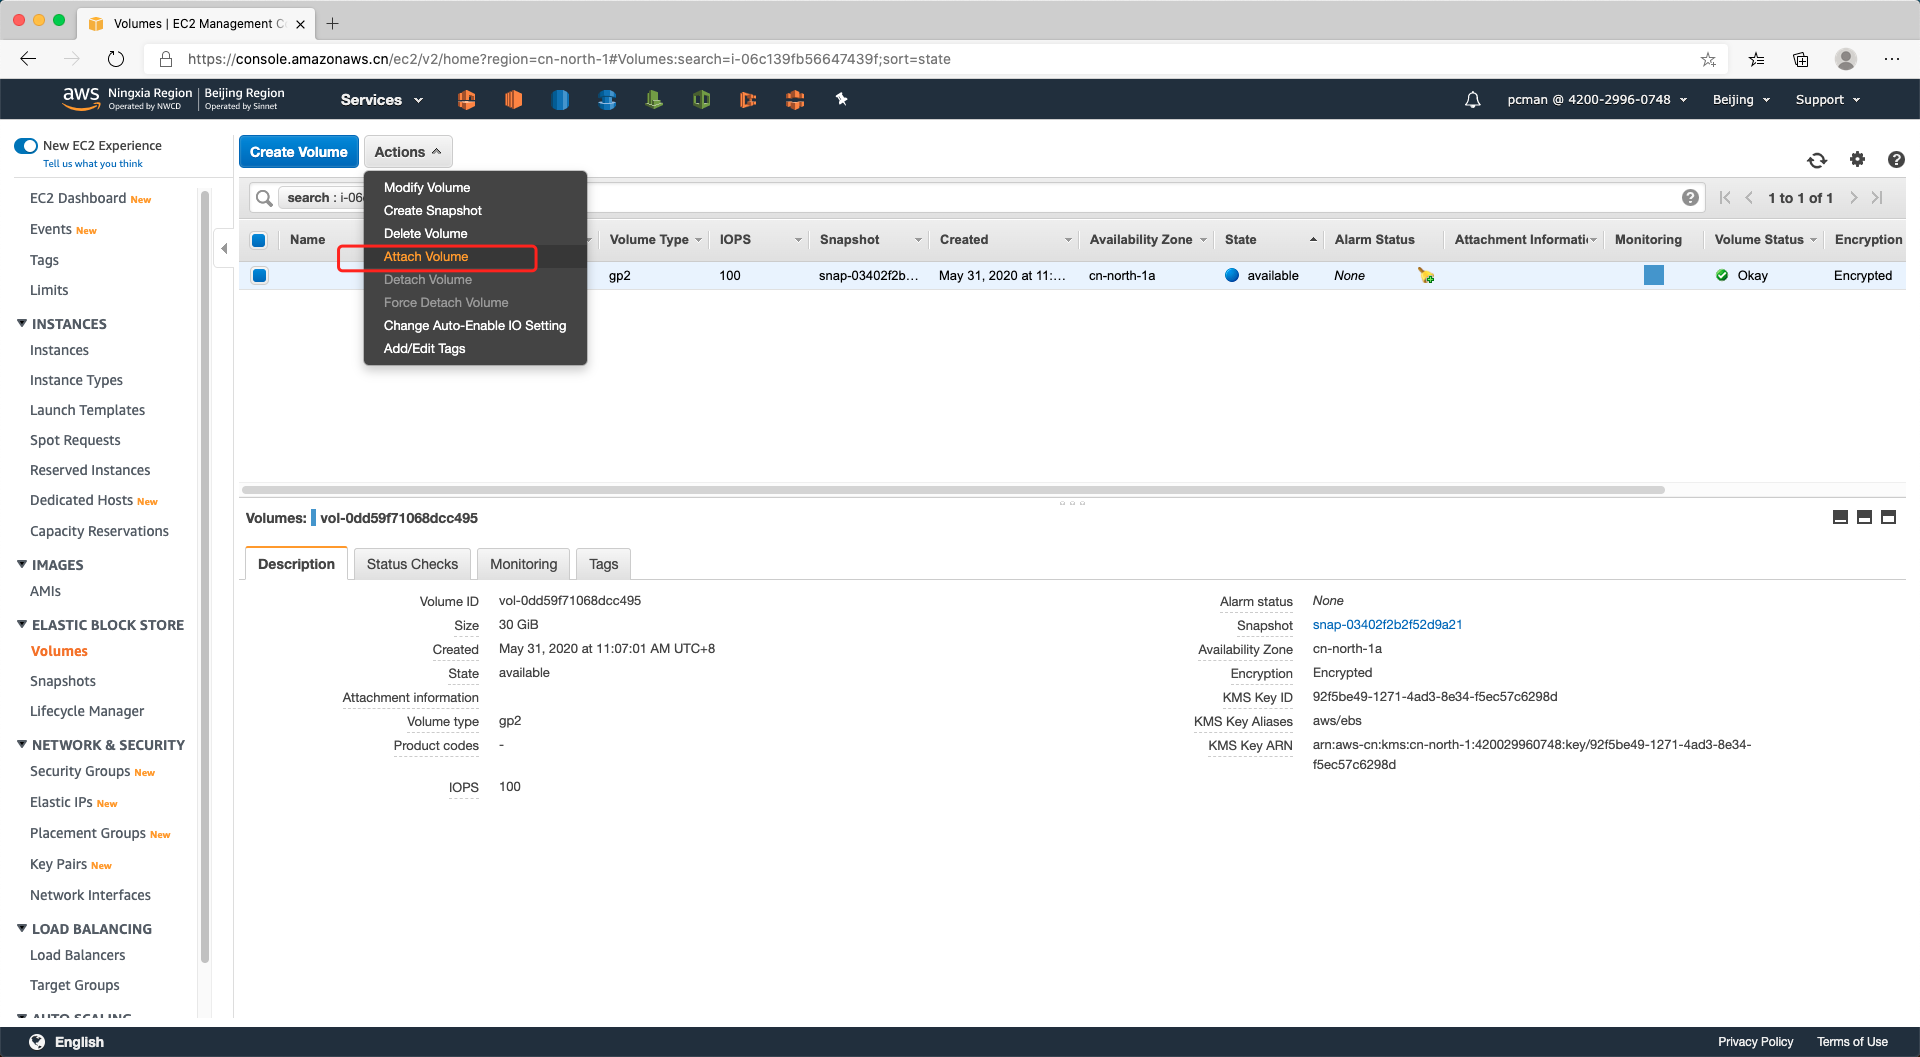1920x1057 pixels.
Task: Deselect the volume row checkbox
Action: [259, 276]
